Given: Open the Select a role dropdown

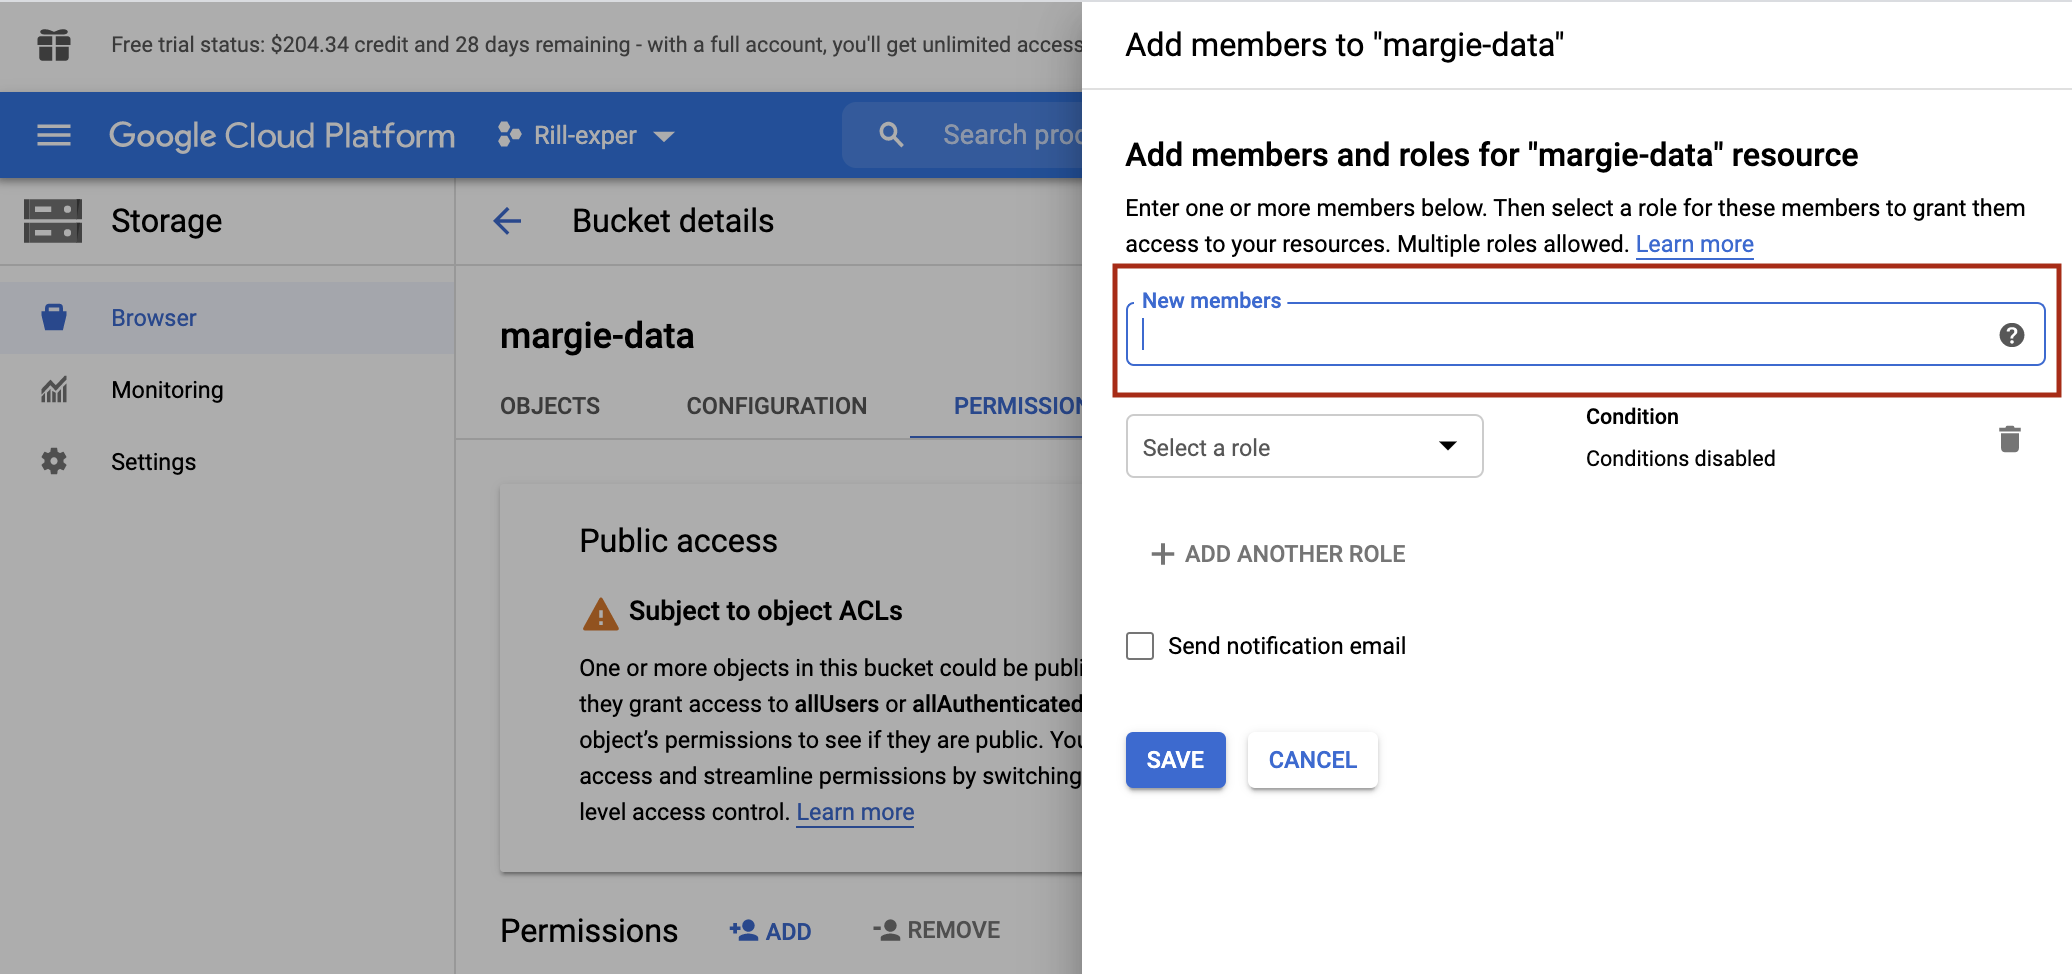Looking at the screenshot, I should tap(1304, 446).
